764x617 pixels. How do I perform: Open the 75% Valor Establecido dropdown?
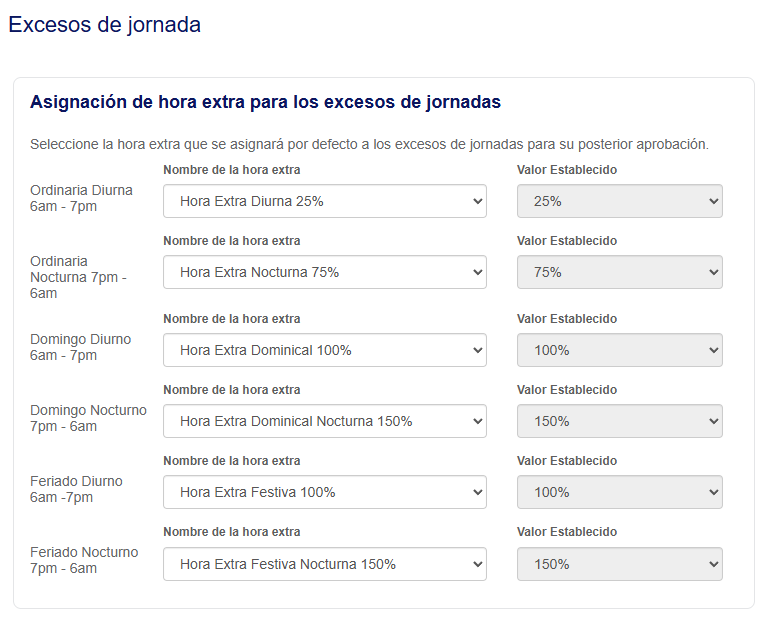pos(619,272)
